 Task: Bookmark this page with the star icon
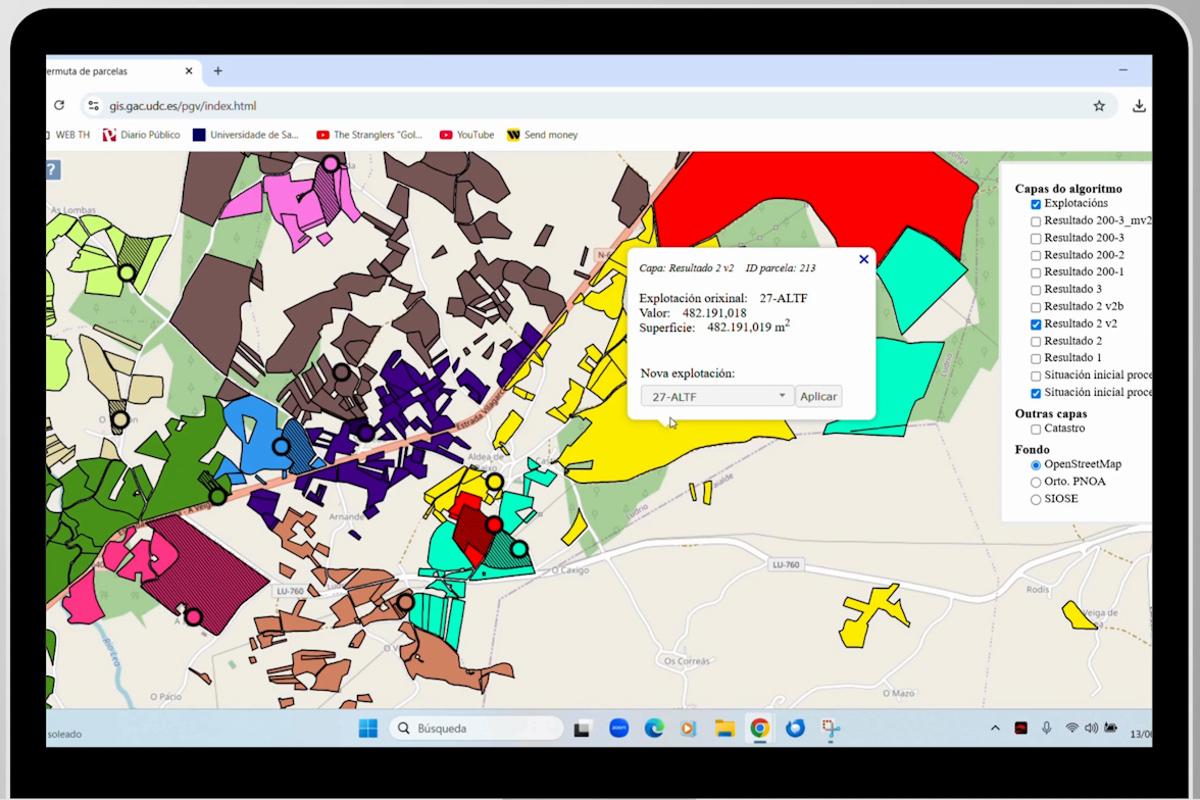(x=1099, y=105)
